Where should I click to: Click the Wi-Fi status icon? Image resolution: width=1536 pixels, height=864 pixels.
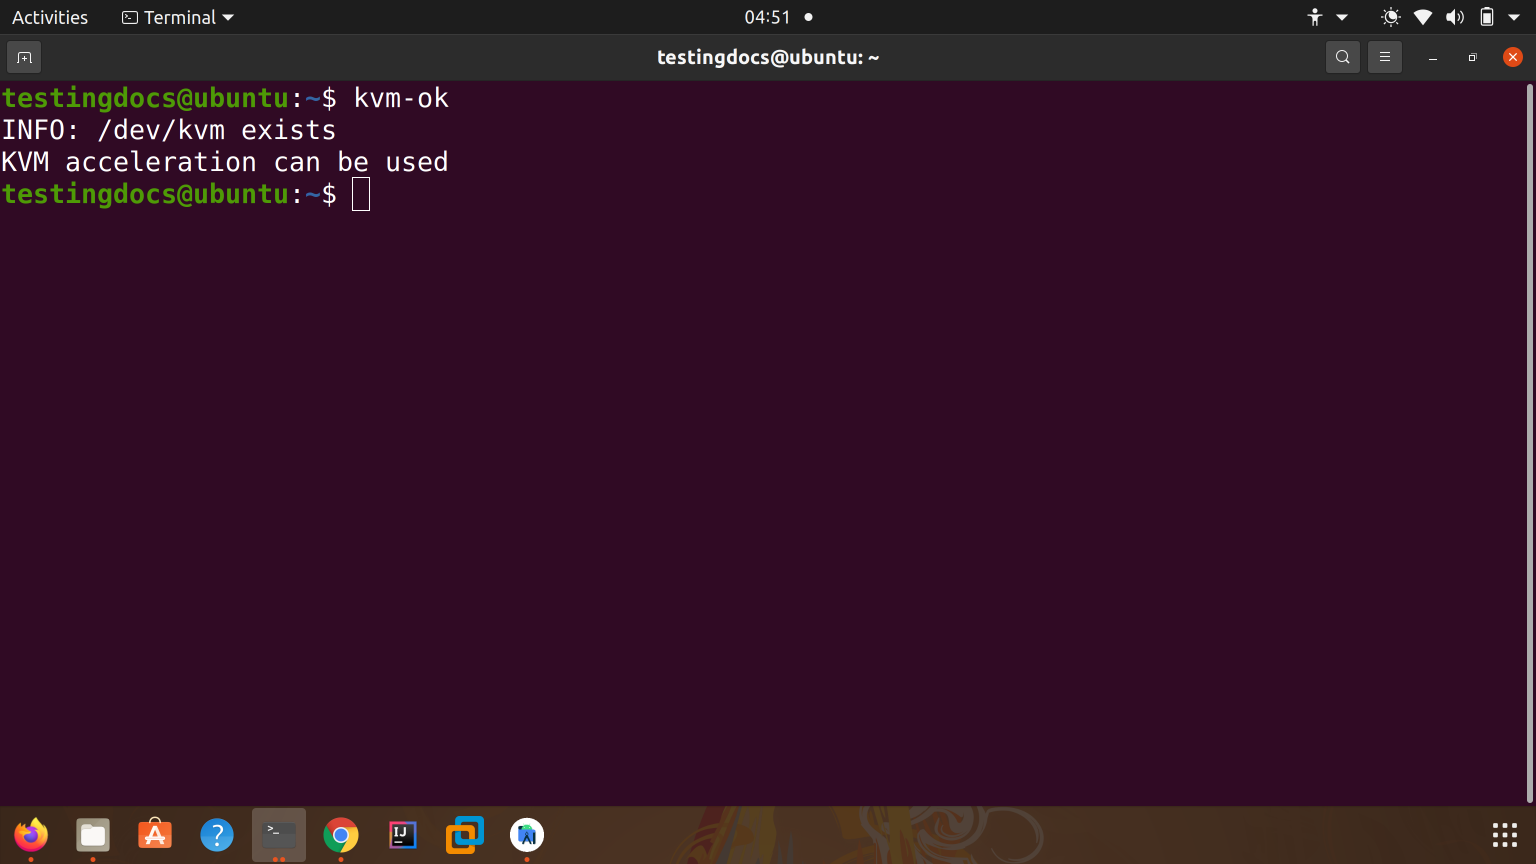pyautogui.click(x=1423, y=17)
